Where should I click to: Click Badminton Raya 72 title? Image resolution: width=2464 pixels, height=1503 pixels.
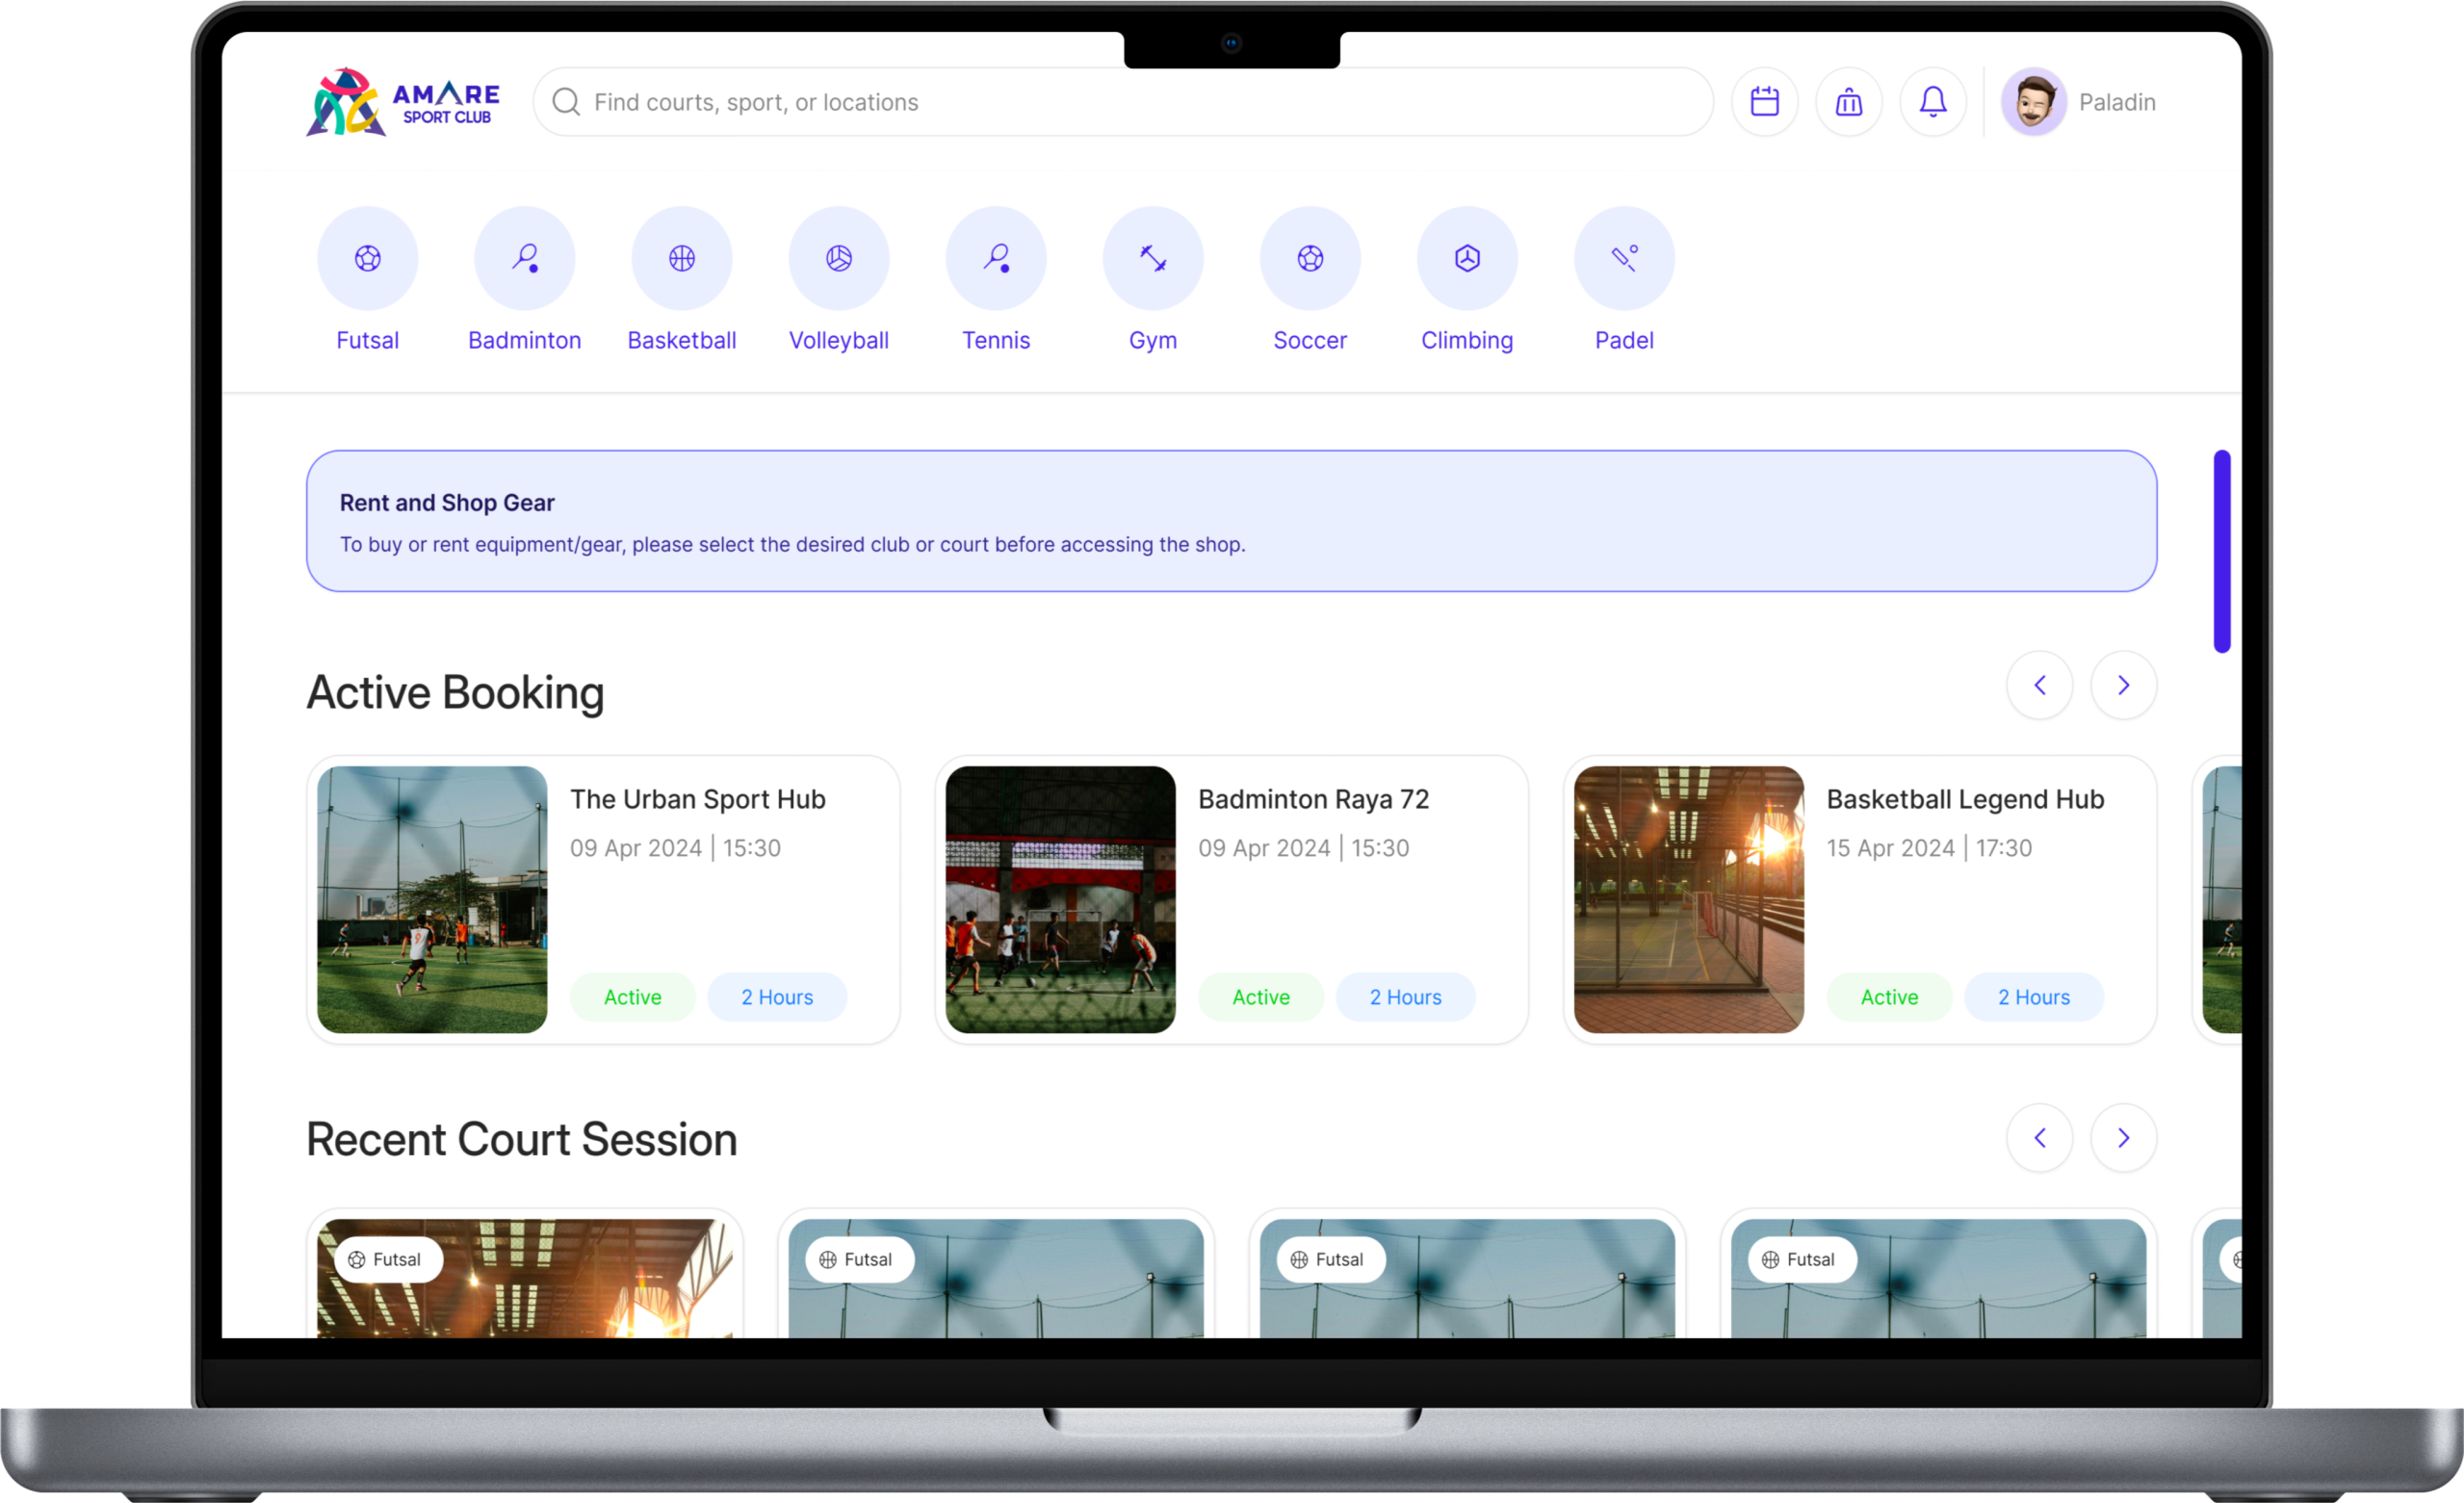coord(1313,799)
